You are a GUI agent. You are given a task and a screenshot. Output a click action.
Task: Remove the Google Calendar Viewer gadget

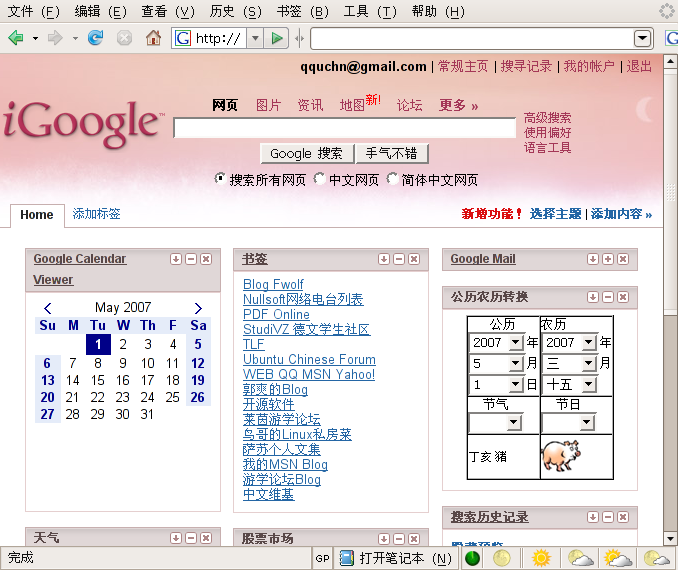[206, 259]
